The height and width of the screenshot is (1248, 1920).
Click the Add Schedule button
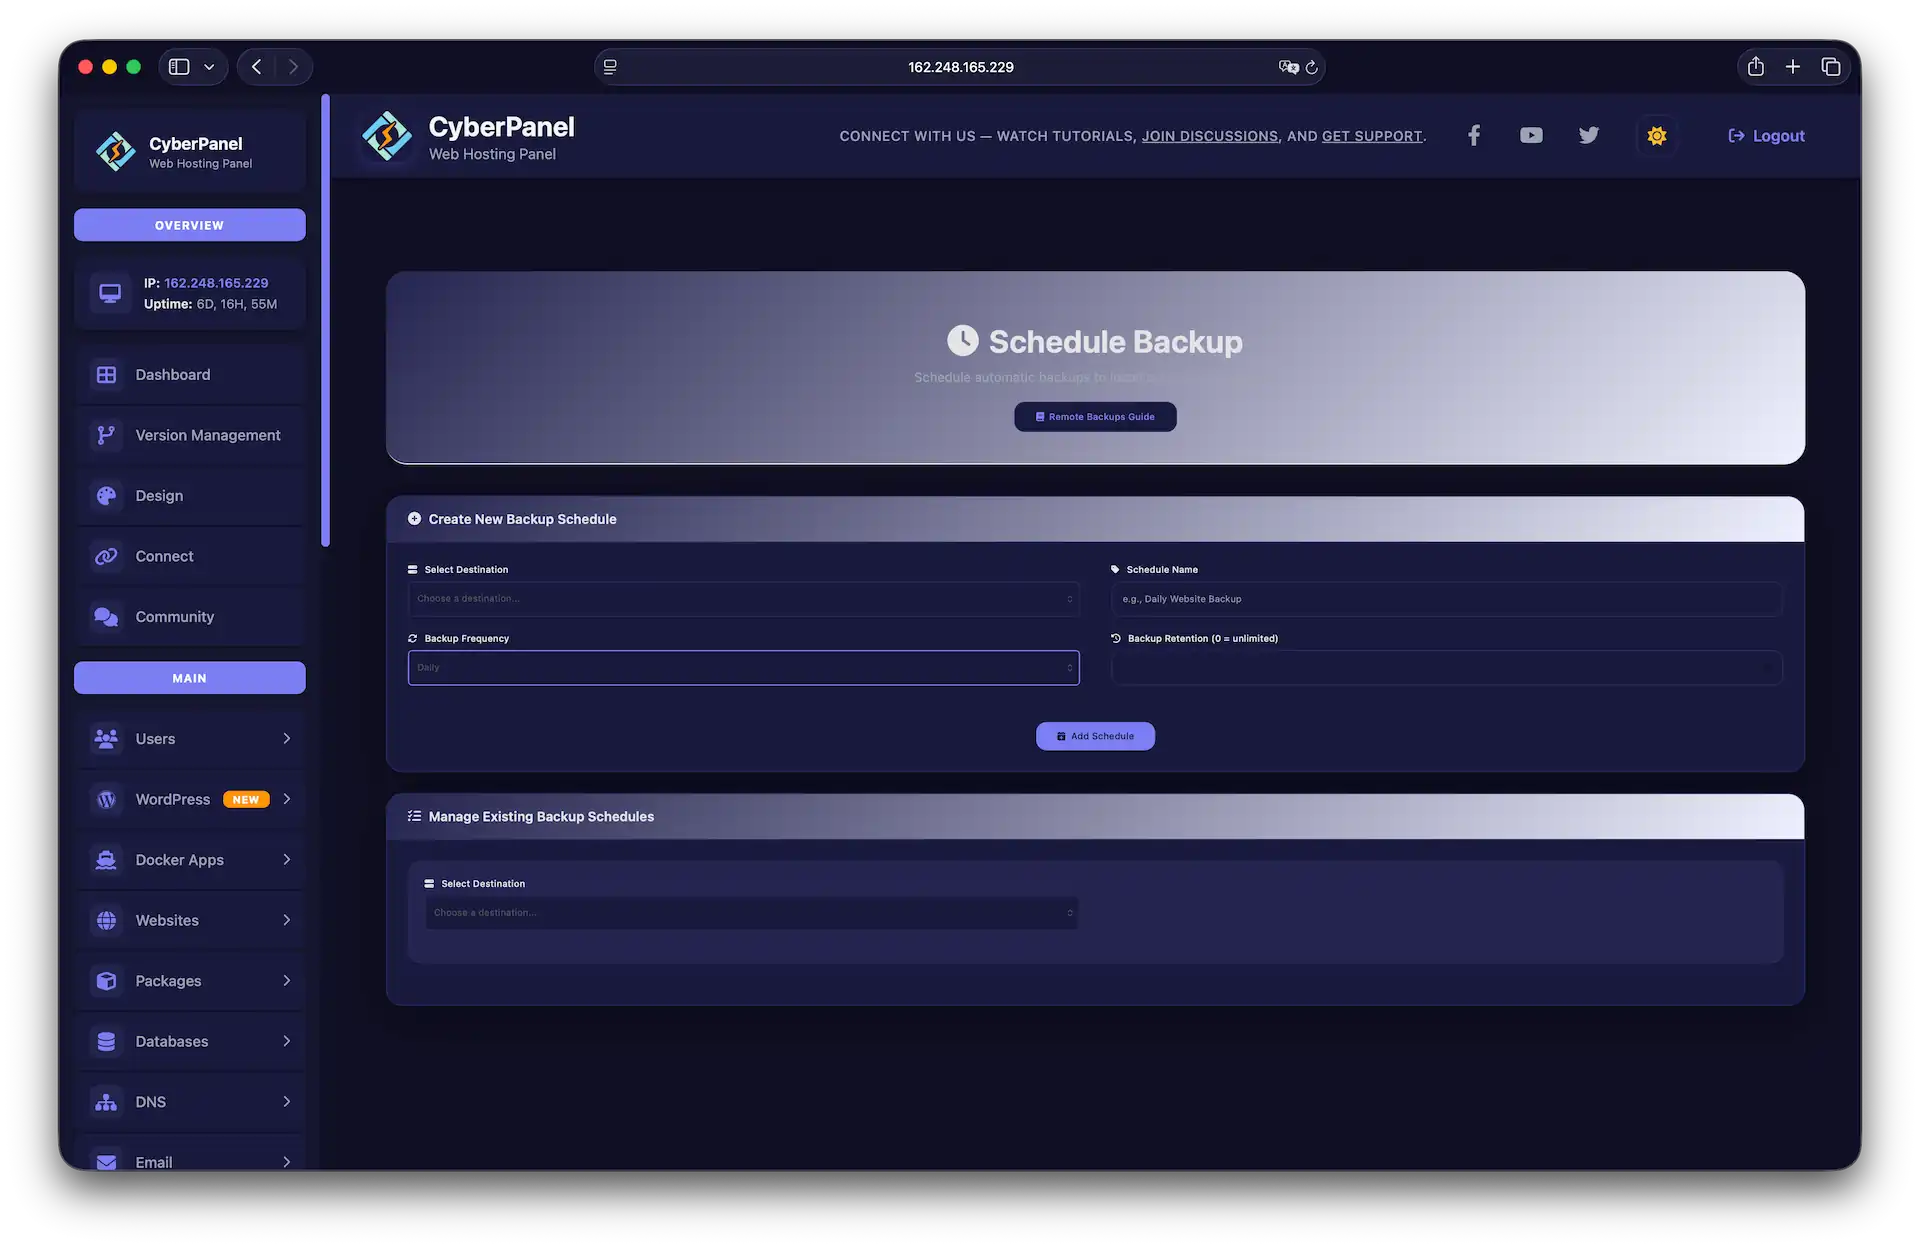tap(1095, 735)
